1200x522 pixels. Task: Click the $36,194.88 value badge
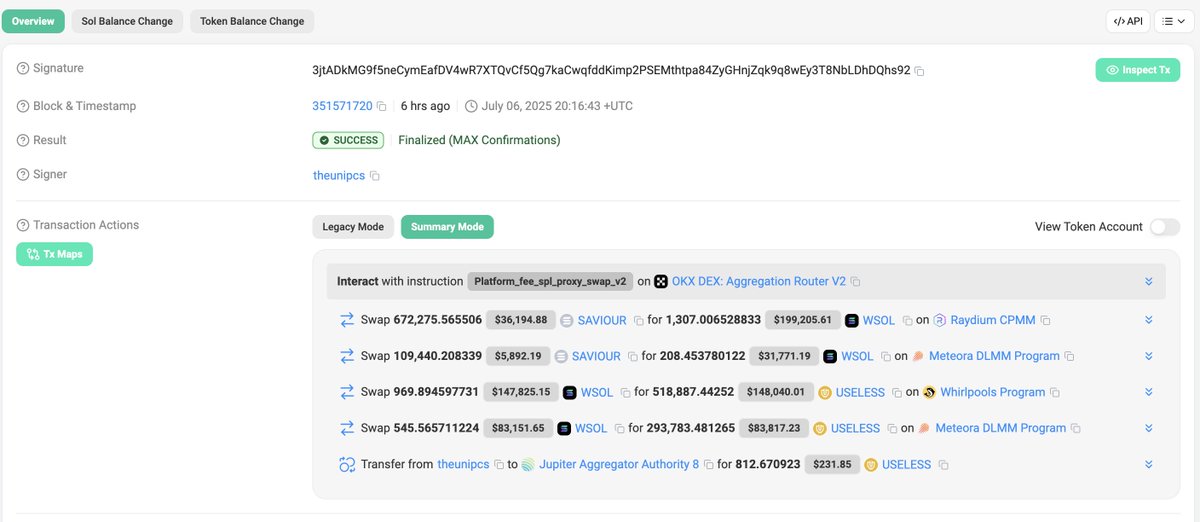pyautogui.click(x=519, y=320)
